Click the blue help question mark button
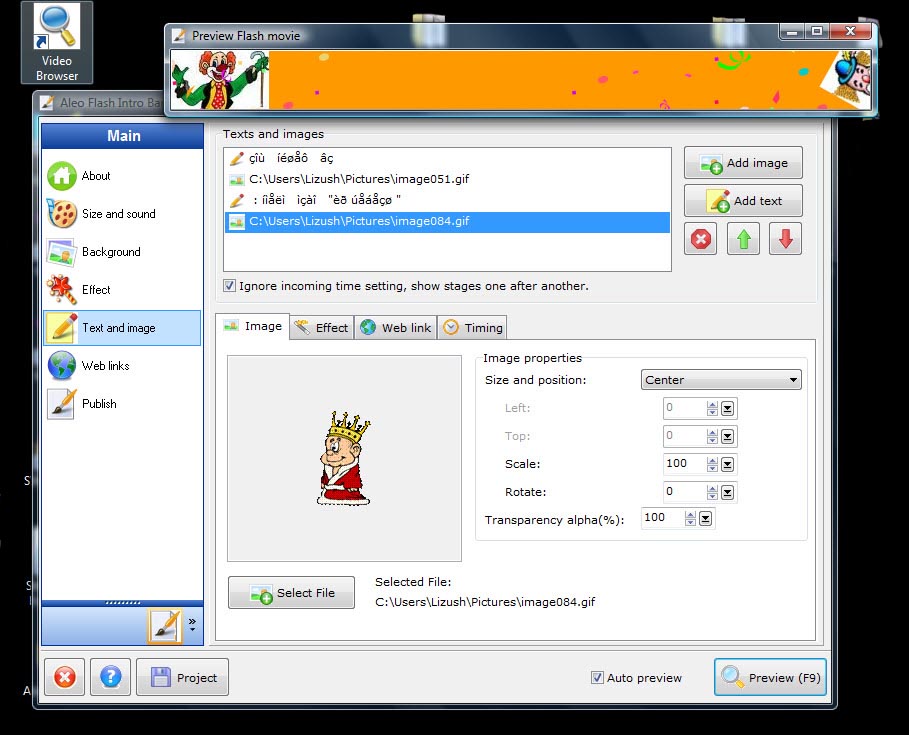 click(111, 677)
